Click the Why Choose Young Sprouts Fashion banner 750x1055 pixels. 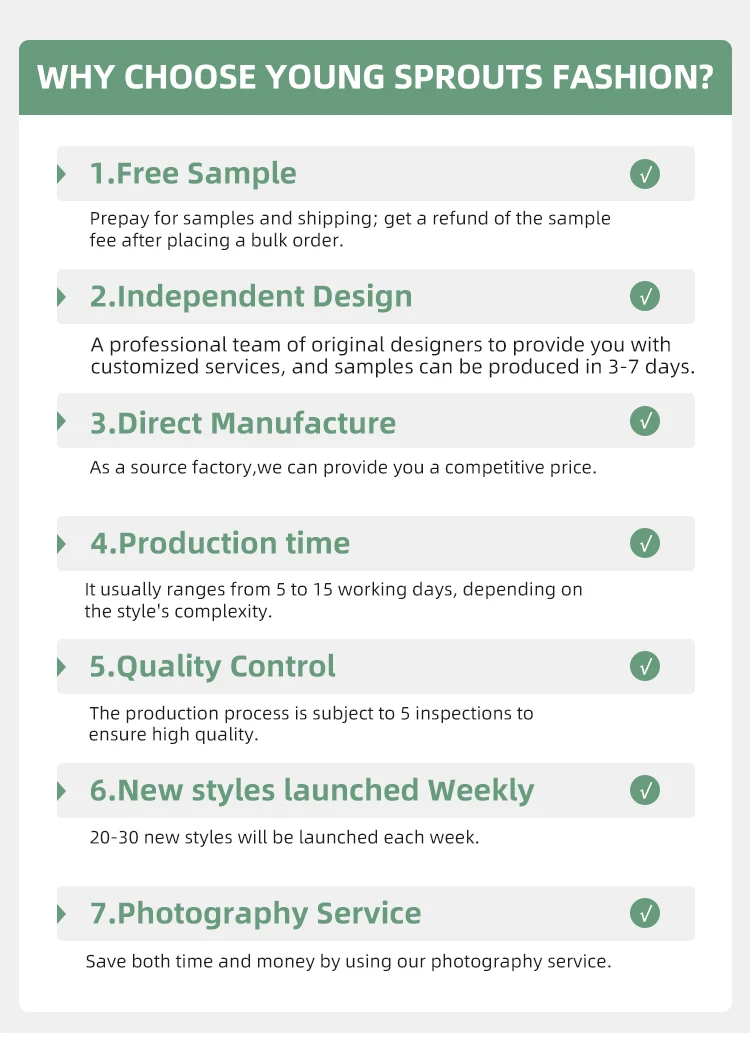click(375, 77)
